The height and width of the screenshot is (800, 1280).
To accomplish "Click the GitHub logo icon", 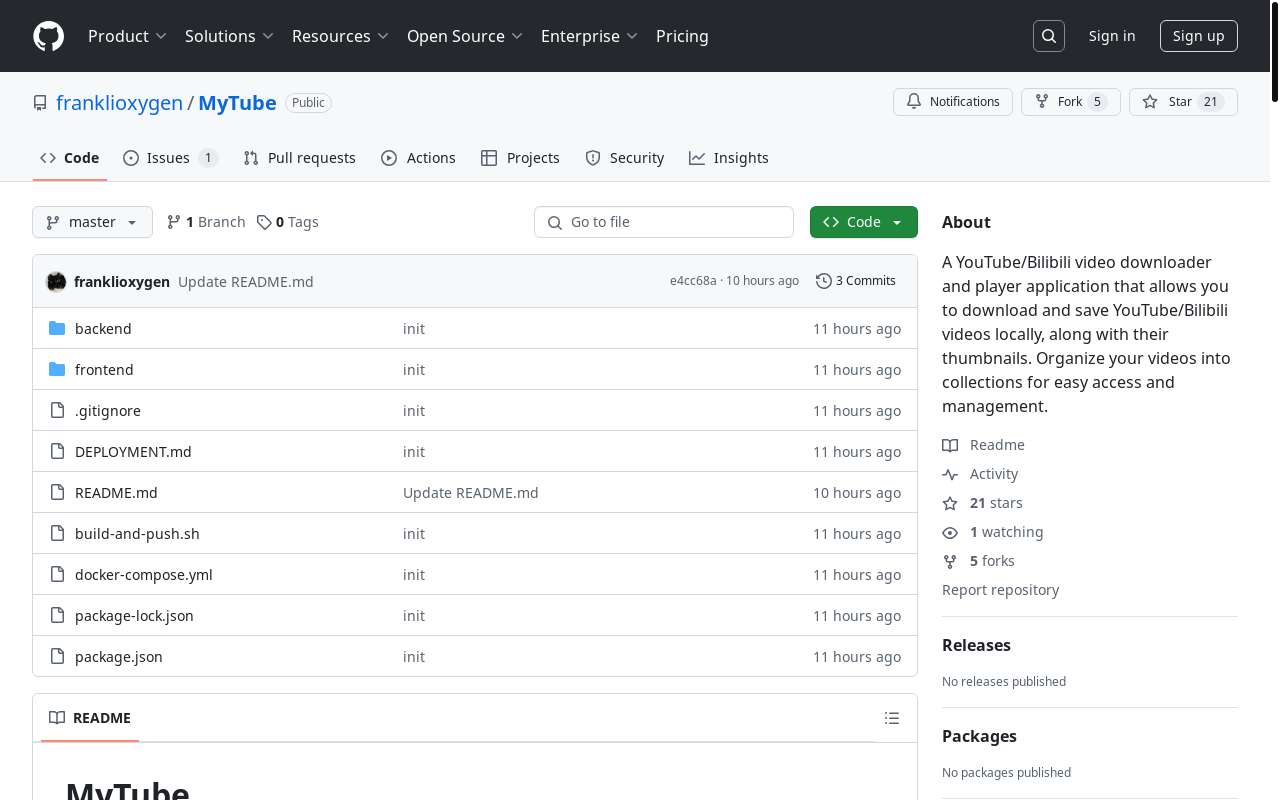I will pyautogui.click(x=48, y=36).
